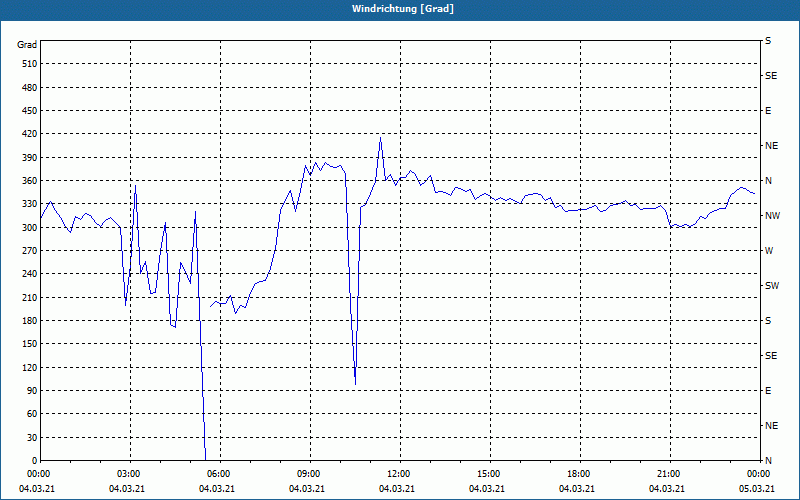Select the "04.03.21" date under 18:00
Screen dimensions: 800x500
pos(577,489)
